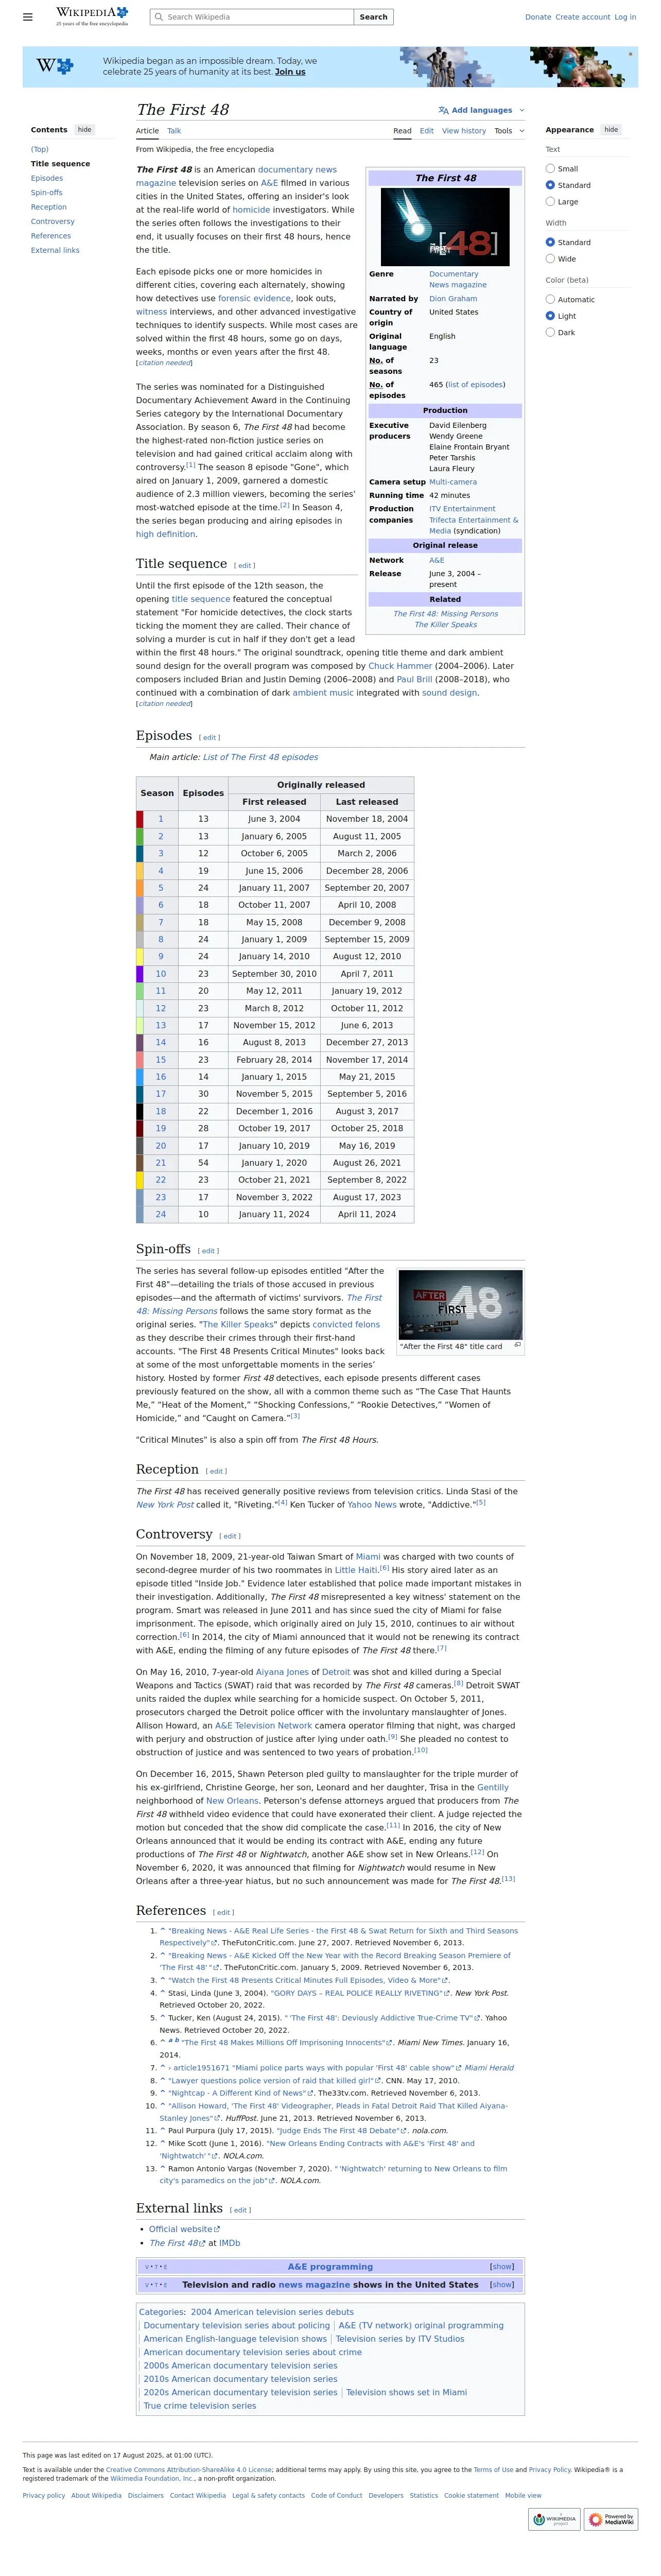Click the high definition link
The height and width of the screenshot is (2576, 661).
click(x=166, y=534)
